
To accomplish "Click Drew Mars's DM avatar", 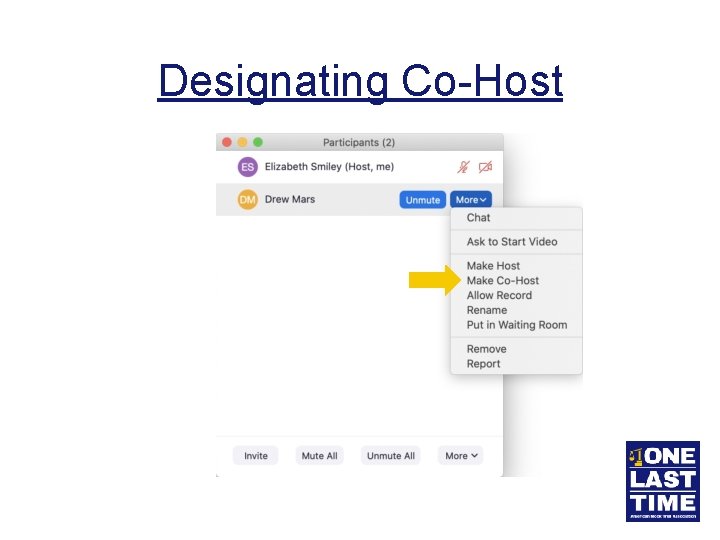I will tap(248, 200).
